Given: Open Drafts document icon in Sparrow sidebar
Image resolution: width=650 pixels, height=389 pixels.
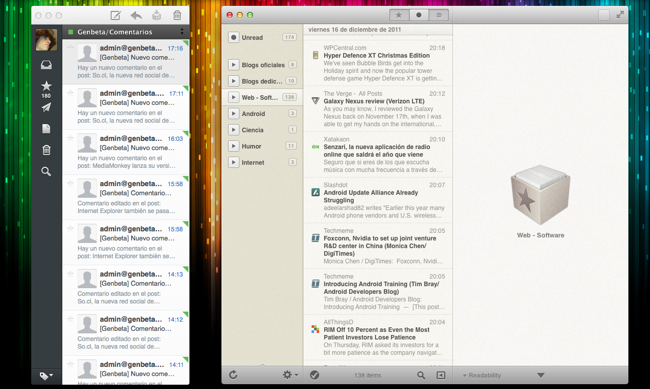Looking at the screenshot, I should coord(46,129).
